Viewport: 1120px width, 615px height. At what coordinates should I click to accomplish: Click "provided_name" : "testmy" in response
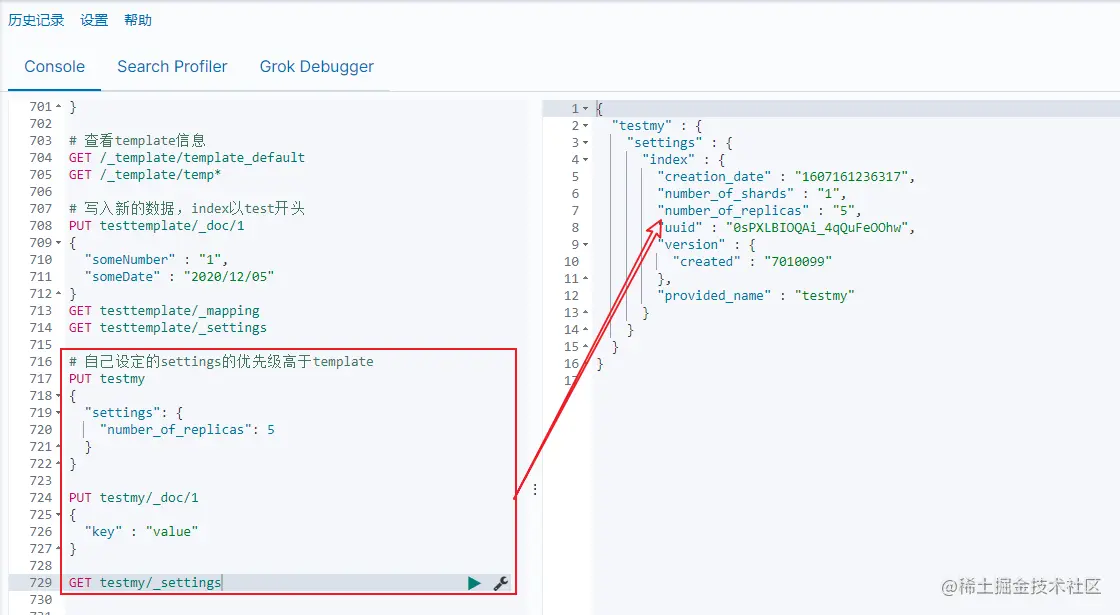point(756,296)
